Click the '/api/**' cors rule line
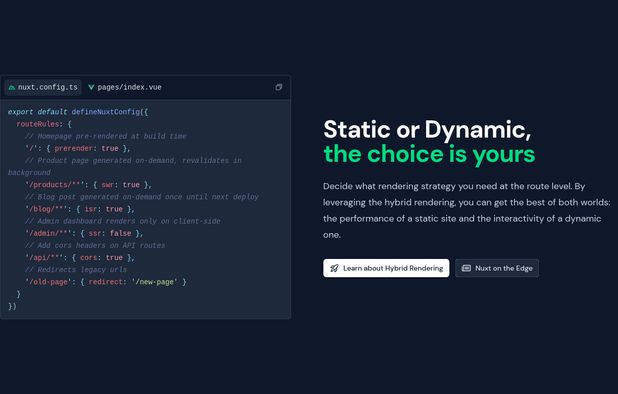 80,258
